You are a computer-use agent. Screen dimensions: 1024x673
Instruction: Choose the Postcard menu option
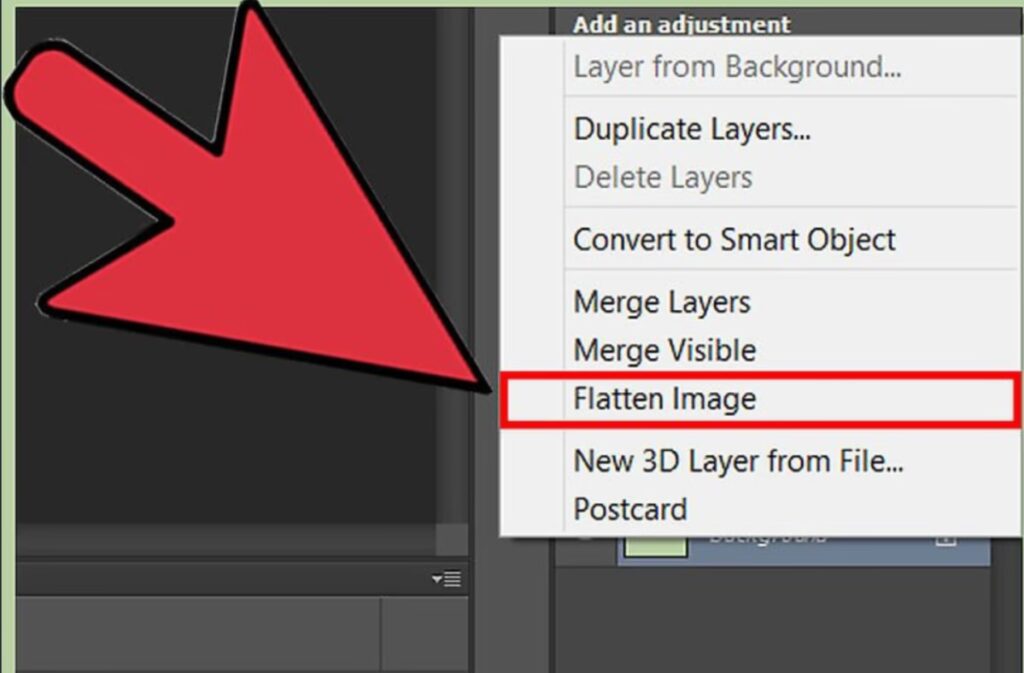pyautogui.click(x=630, y=509)
